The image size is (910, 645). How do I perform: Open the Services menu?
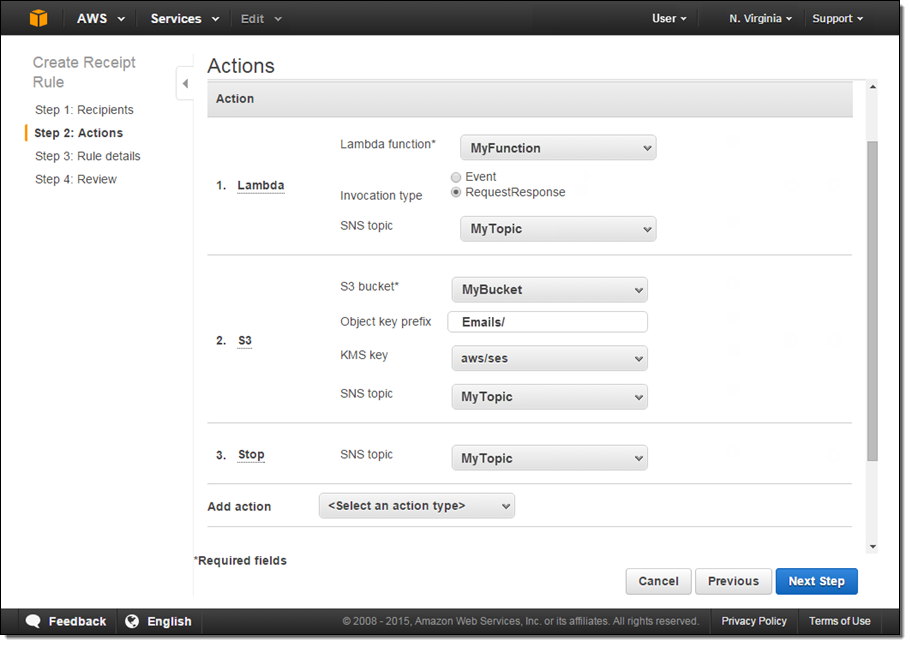[182, 18]
